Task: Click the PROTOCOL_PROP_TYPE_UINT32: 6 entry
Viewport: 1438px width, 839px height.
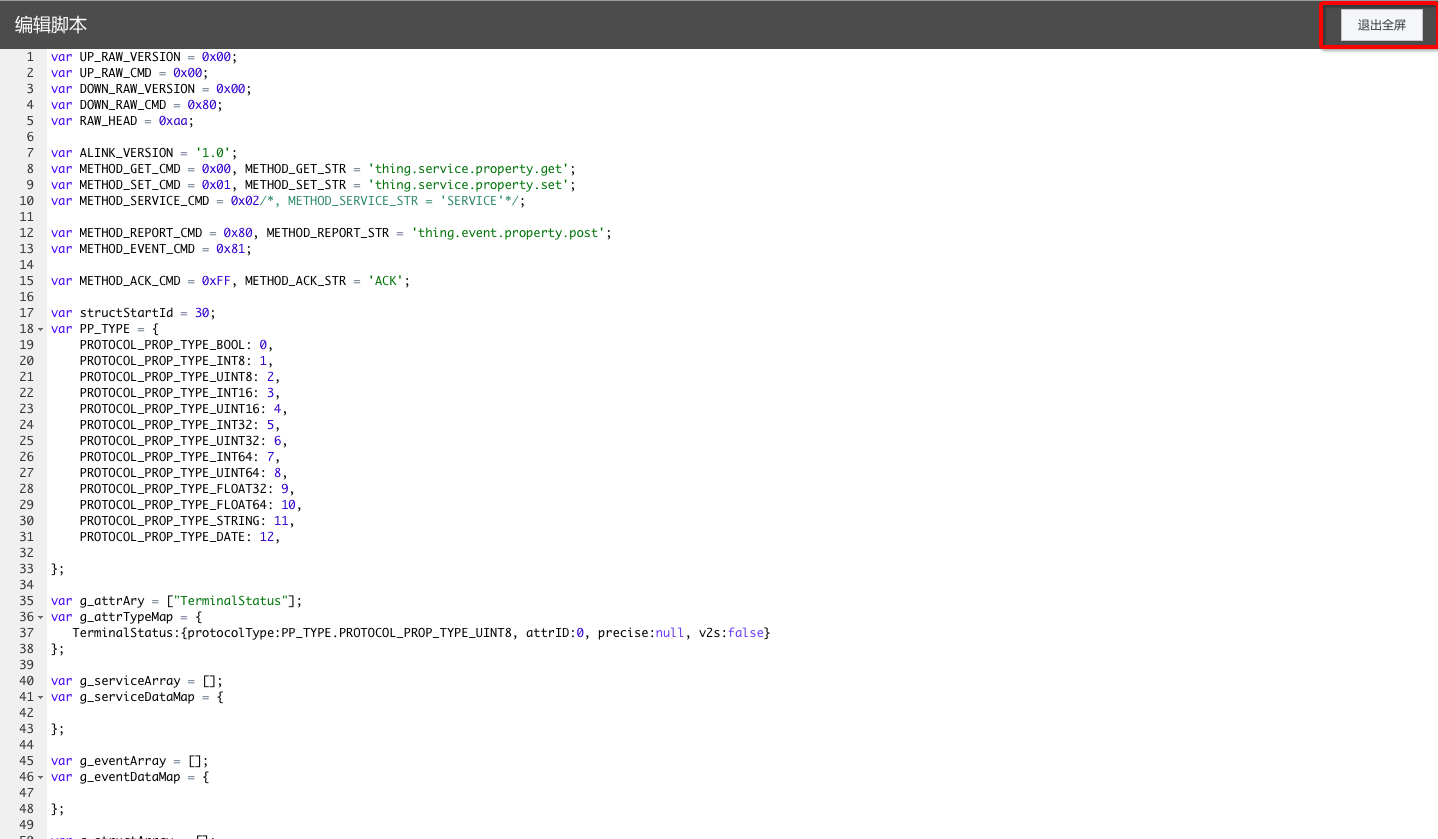Action: point(184,441)
